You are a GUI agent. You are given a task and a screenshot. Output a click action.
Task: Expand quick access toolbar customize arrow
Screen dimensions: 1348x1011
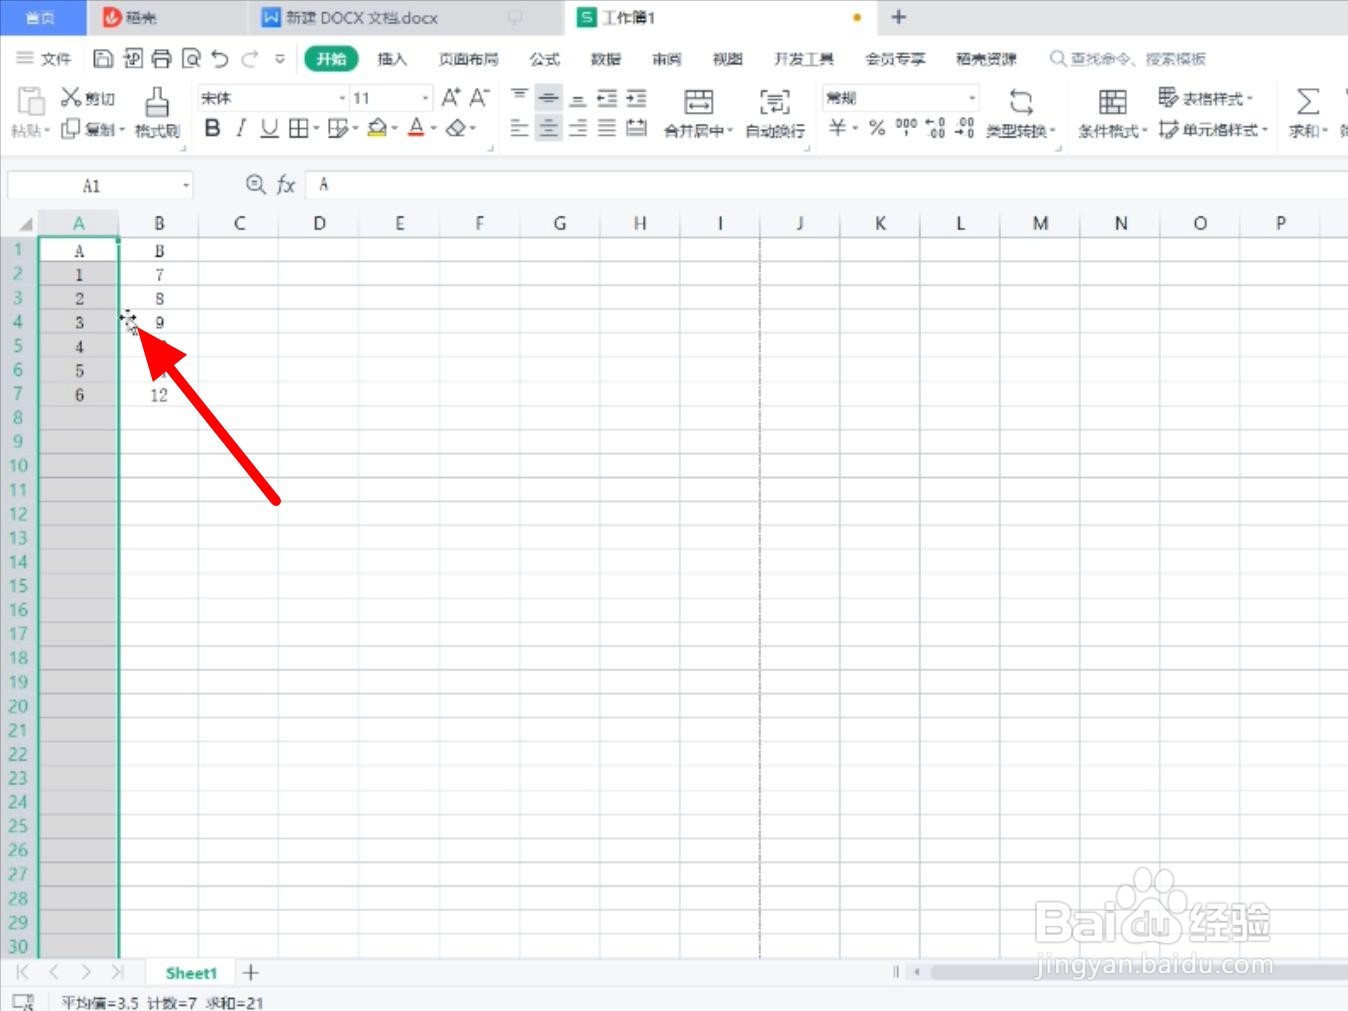[x=280, y=59]
